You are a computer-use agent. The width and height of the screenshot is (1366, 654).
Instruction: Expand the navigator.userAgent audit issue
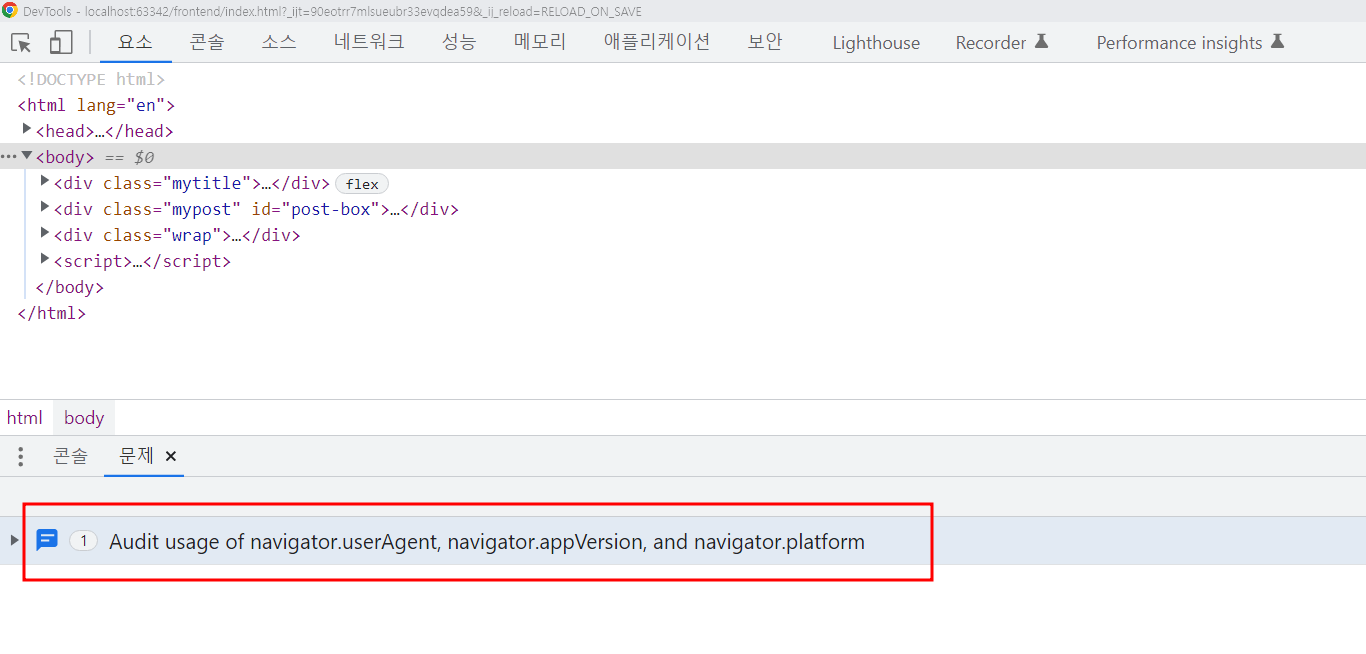click(14, 540)
